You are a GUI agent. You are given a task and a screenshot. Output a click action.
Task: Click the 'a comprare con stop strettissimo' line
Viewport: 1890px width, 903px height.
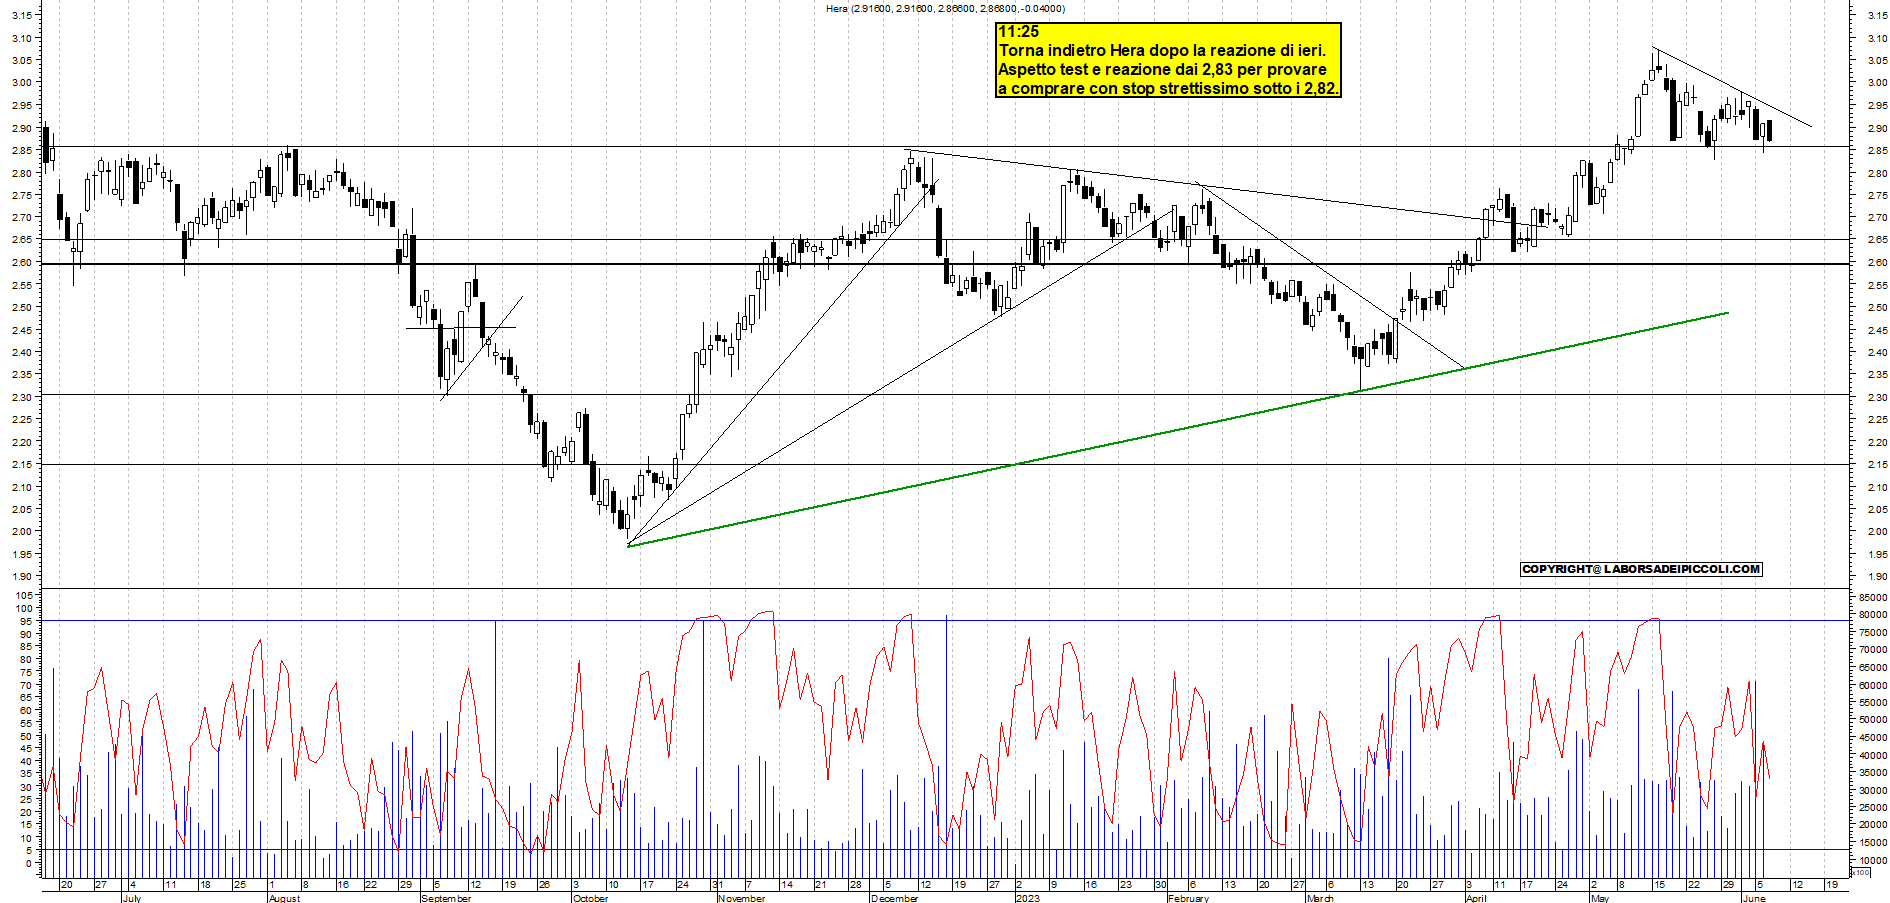[x=1167, y=88]
